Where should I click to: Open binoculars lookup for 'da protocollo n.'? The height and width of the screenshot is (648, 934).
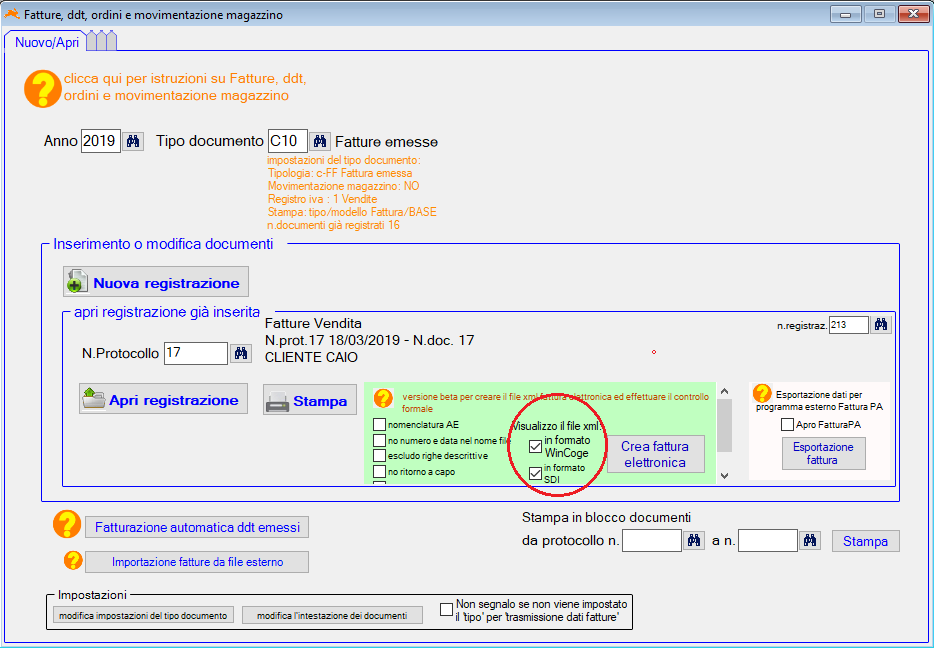695,541
